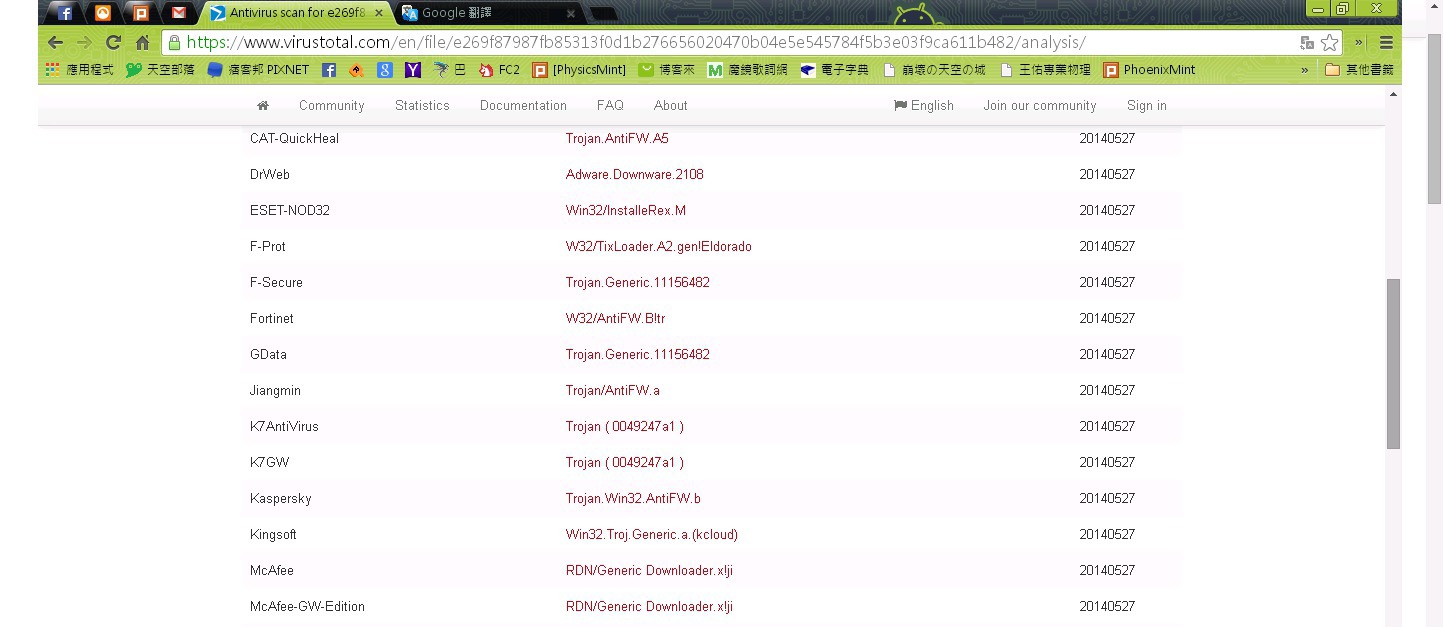The image size is (1443, 627).
Task: Click the Sign in link
Action: (x=1147, y=105)
